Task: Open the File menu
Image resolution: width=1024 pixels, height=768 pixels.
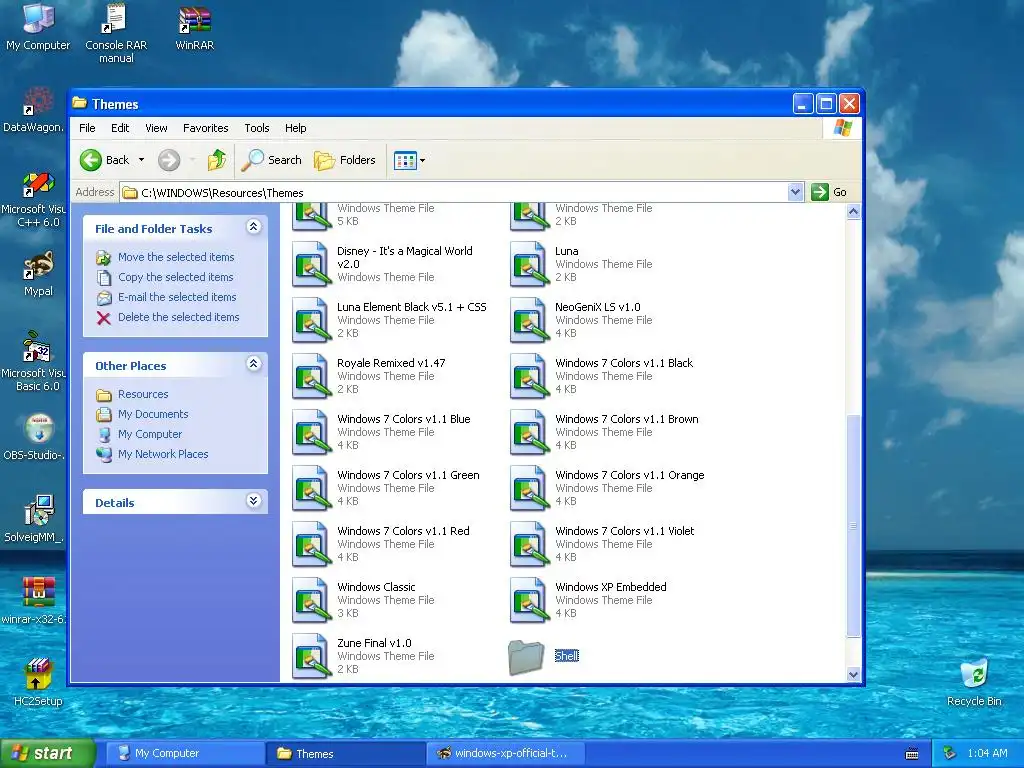Action: click(87, 128)
